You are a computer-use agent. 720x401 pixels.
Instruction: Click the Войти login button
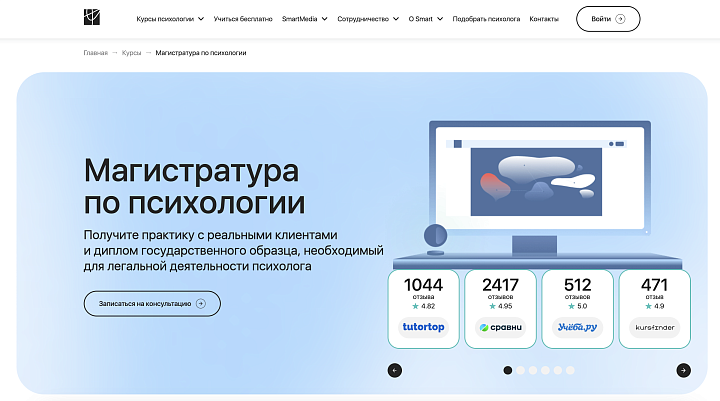tap(608, 19)
